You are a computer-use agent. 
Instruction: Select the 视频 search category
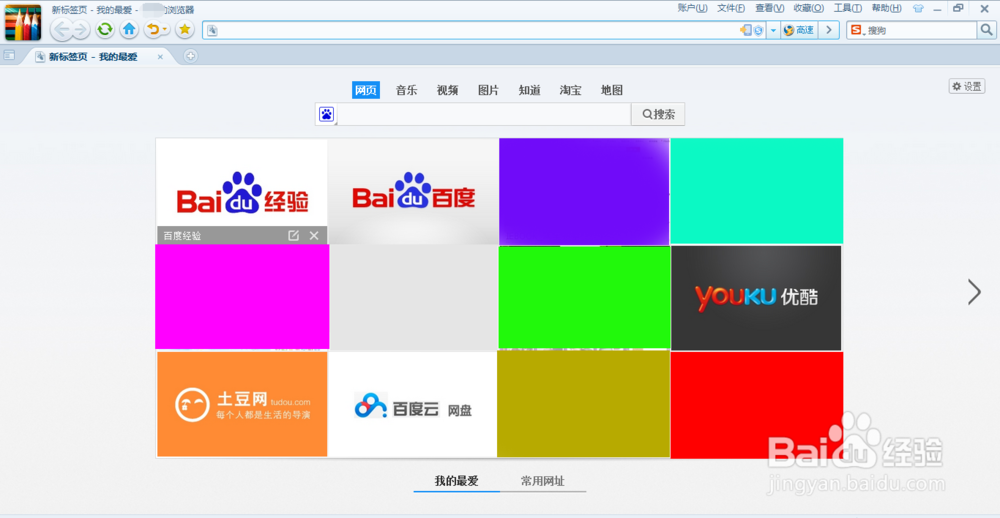pyautogui.click(x=447, y=90)
